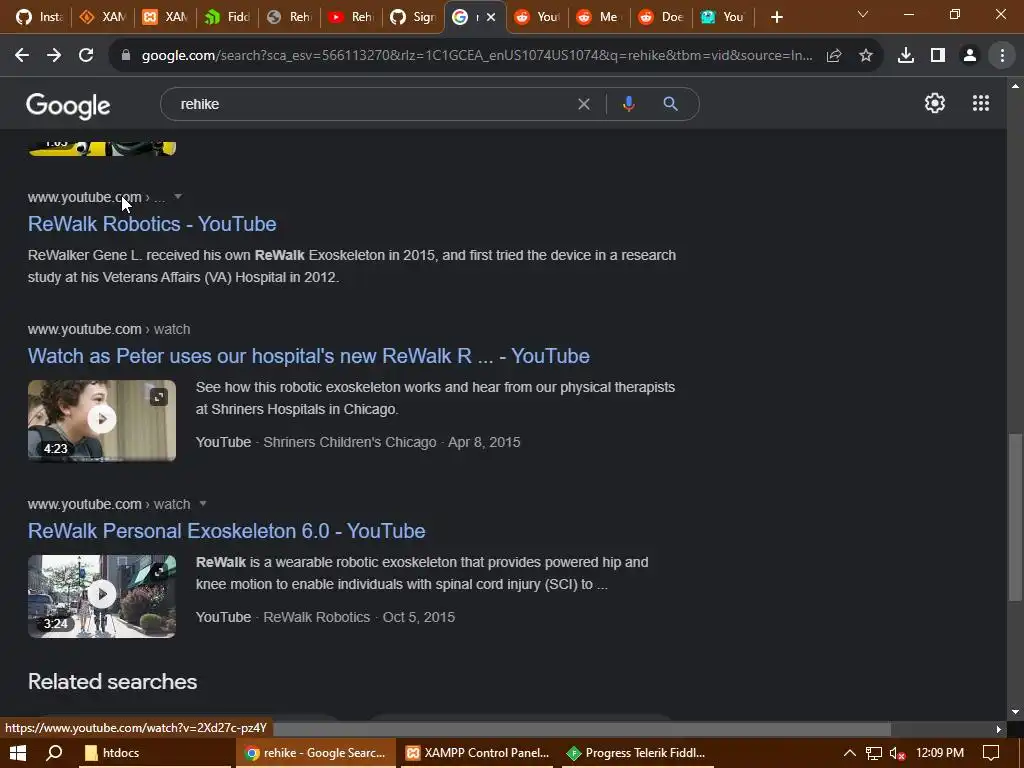Click scroll-right arrow on horizontal scrollbar
Viewport: 1024px width, 768px height.
tap(998, 729)
